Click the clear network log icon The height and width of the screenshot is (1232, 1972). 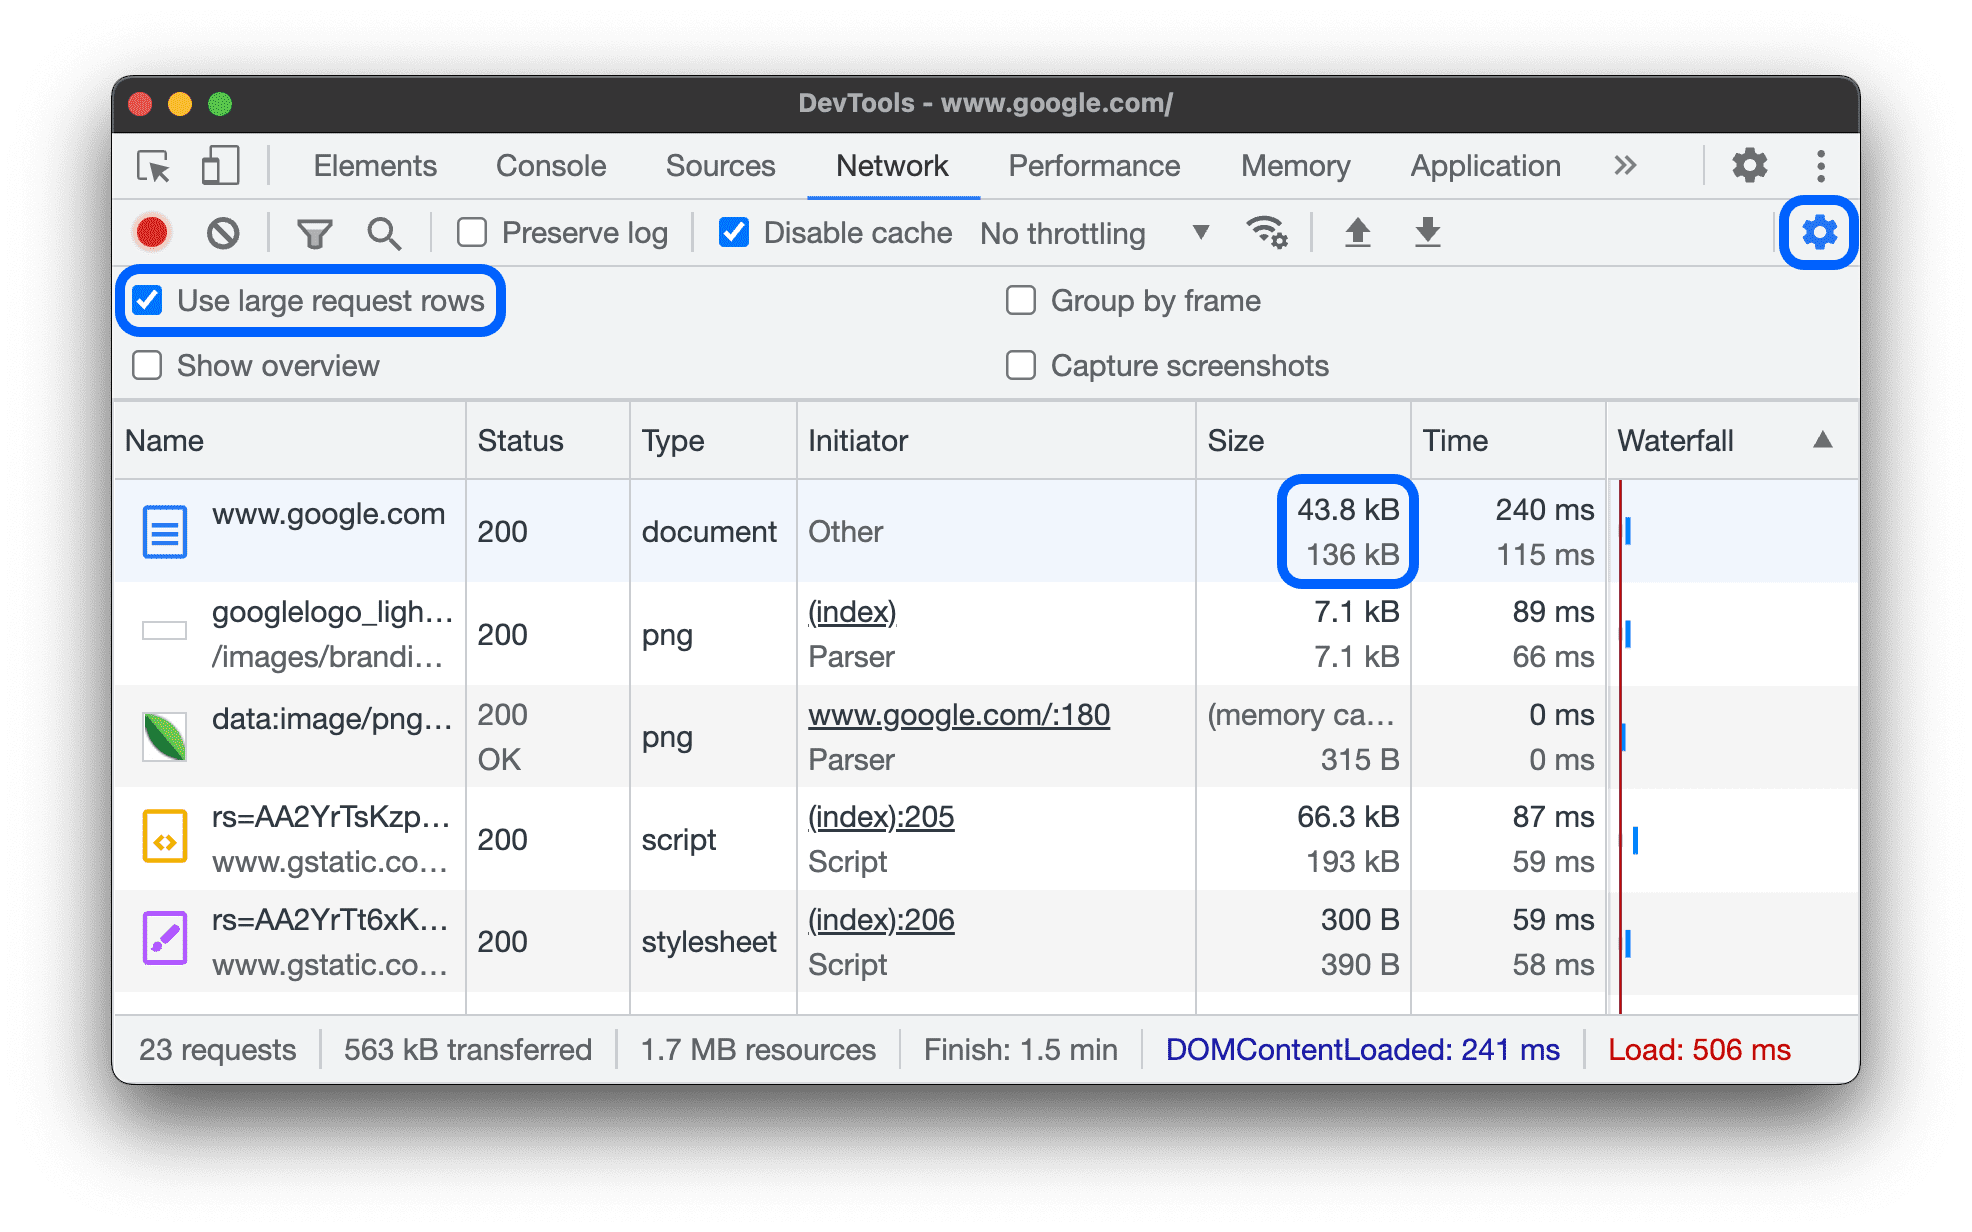pos(227,230)
